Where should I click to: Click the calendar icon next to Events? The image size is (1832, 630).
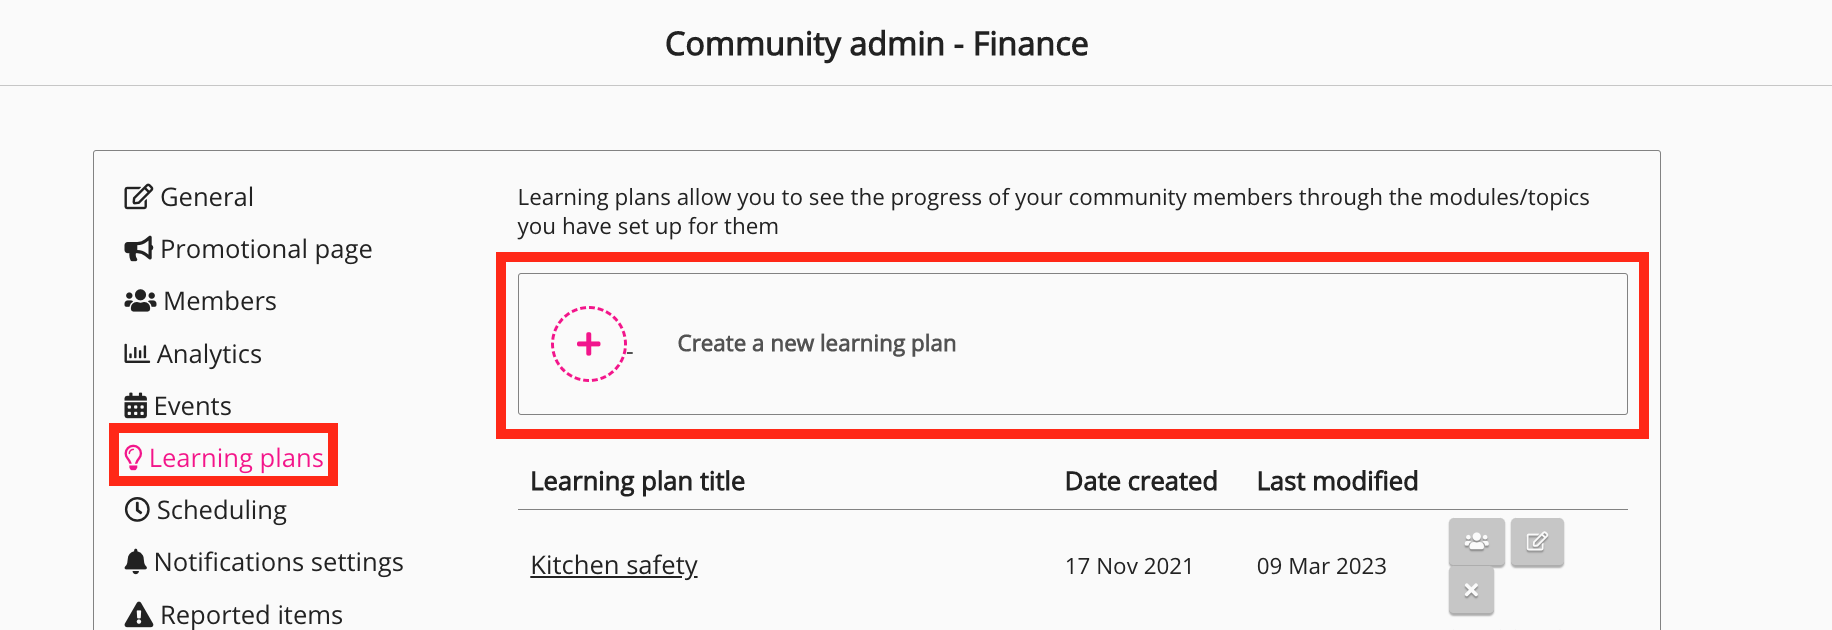point(135,406)
